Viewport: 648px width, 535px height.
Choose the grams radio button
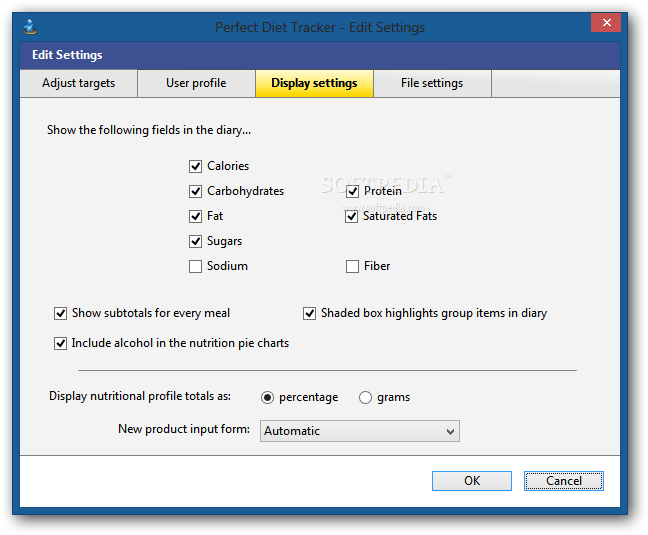365,397
